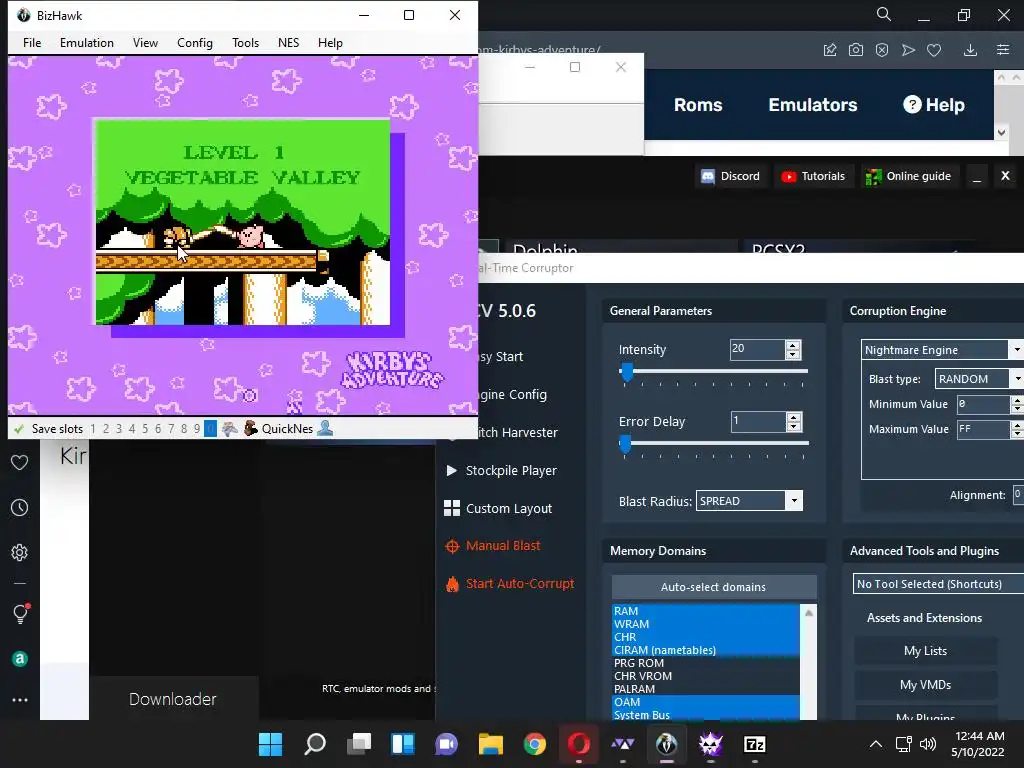The height and width of the screenshot is (768, 1024).
Task: Click Opera sidebar lightbulb icon
Action: coord(20,613)
